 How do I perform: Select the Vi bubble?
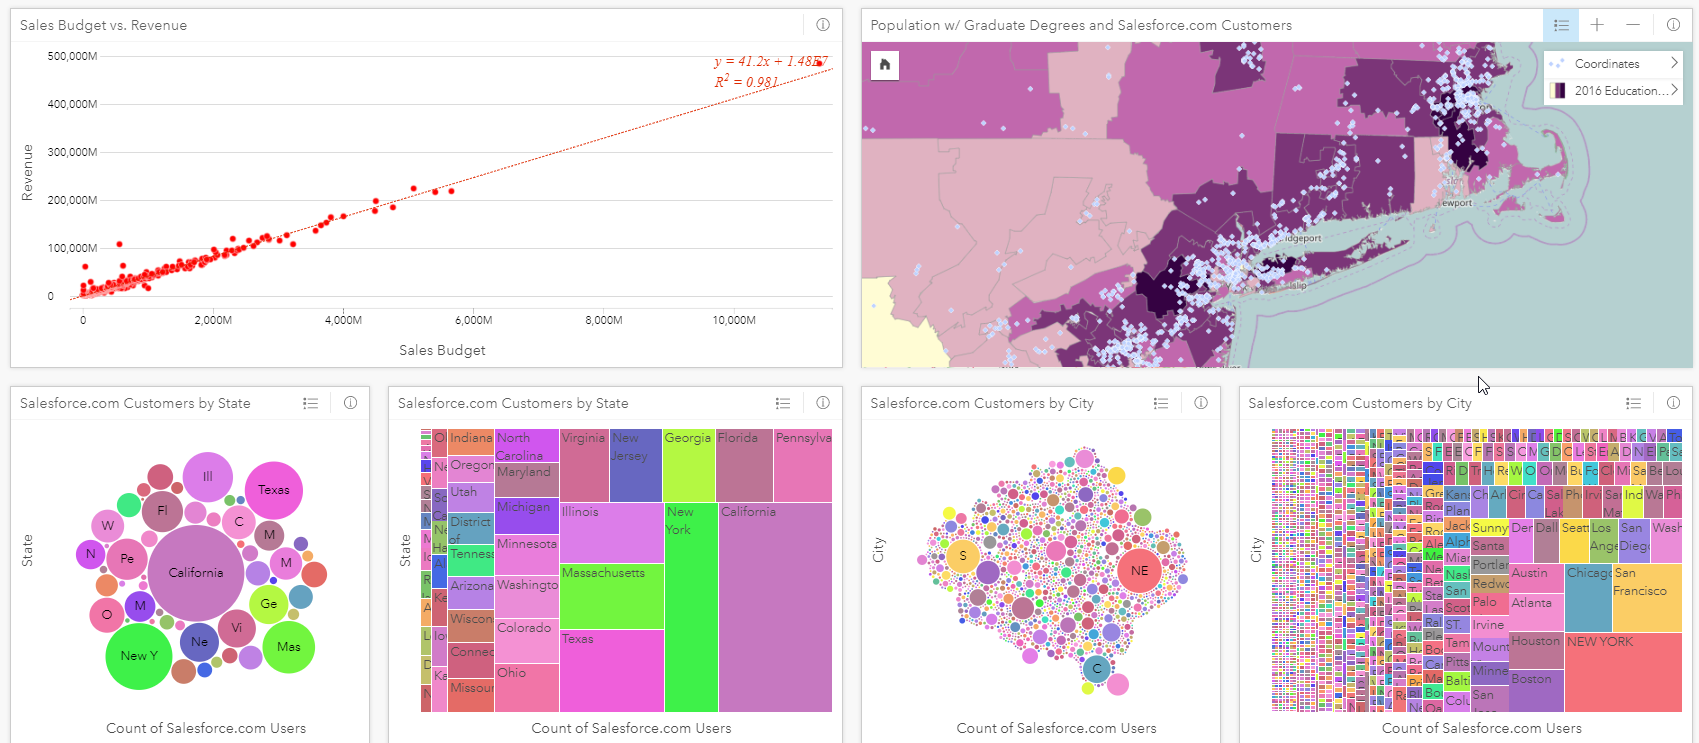click(x=237, y=628)
